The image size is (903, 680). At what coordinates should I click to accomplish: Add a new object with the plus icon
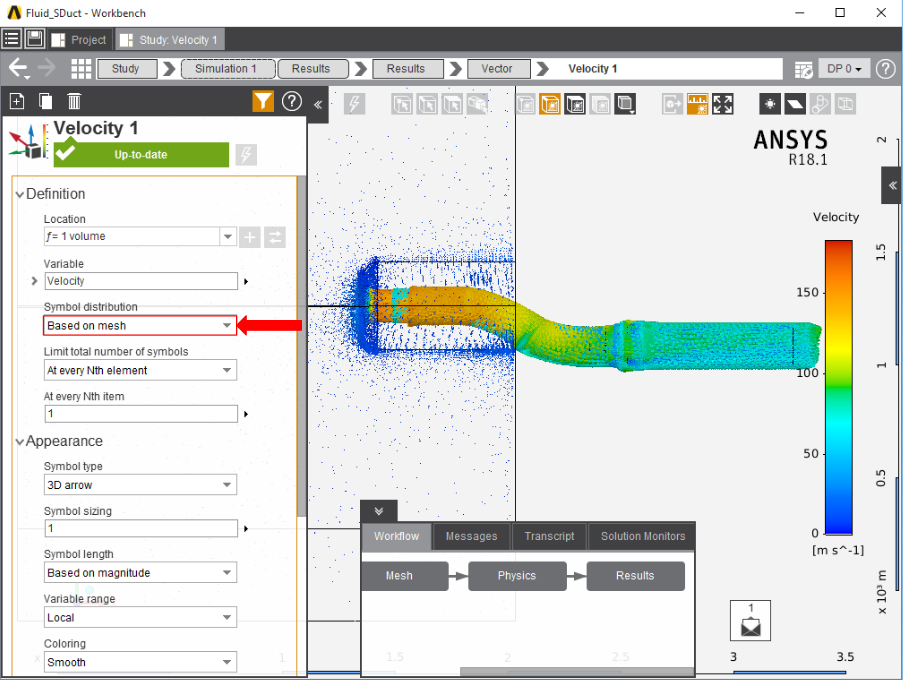(17, 101)
